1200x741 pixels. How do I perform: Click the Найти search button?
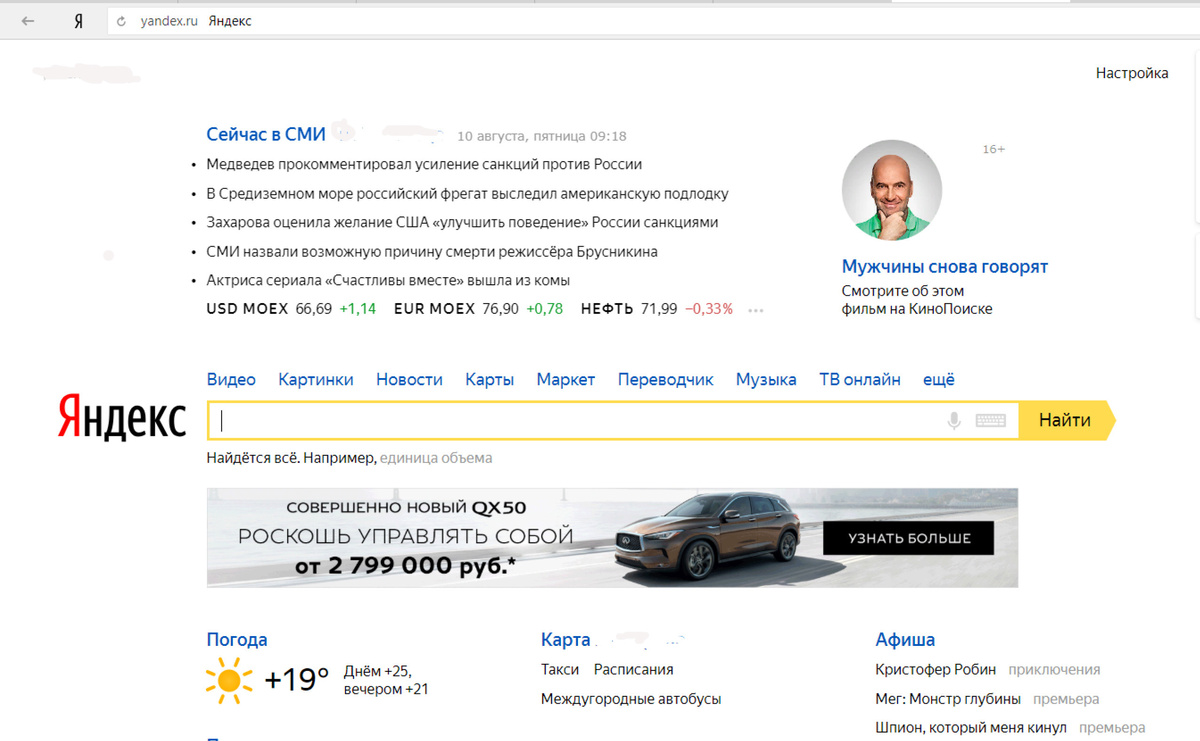click(1066, 421)
